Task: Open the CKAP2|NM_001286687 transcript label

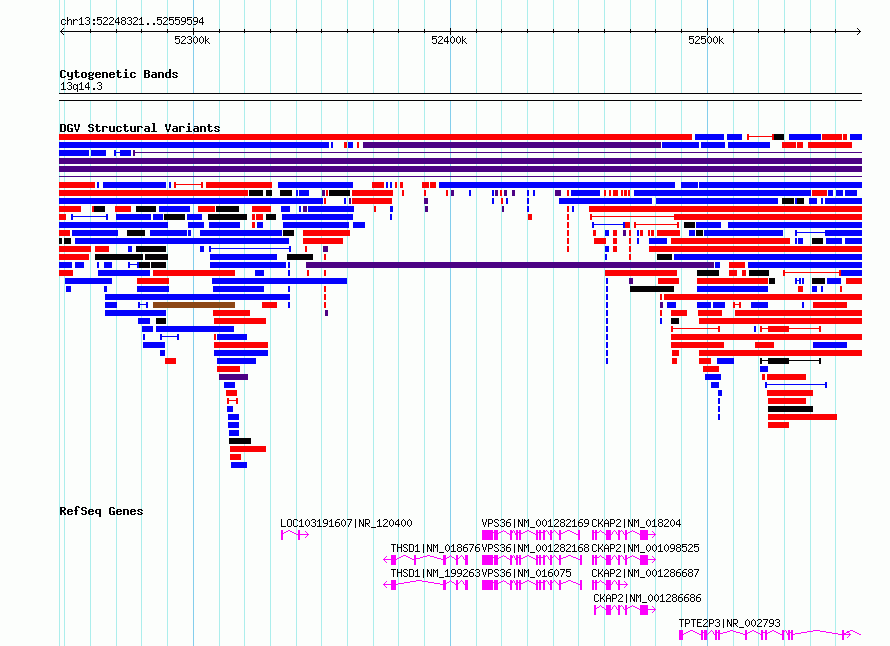Action: point(645,573)
